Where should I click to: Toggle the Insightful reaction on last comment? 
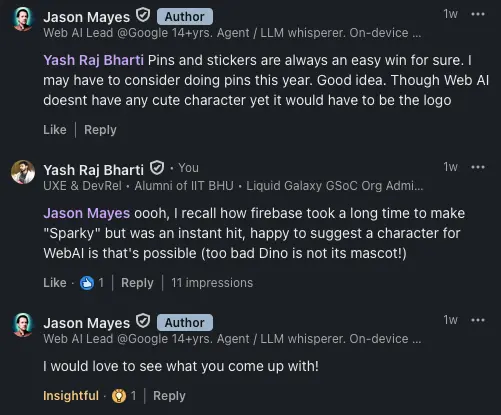click(71, 396)
